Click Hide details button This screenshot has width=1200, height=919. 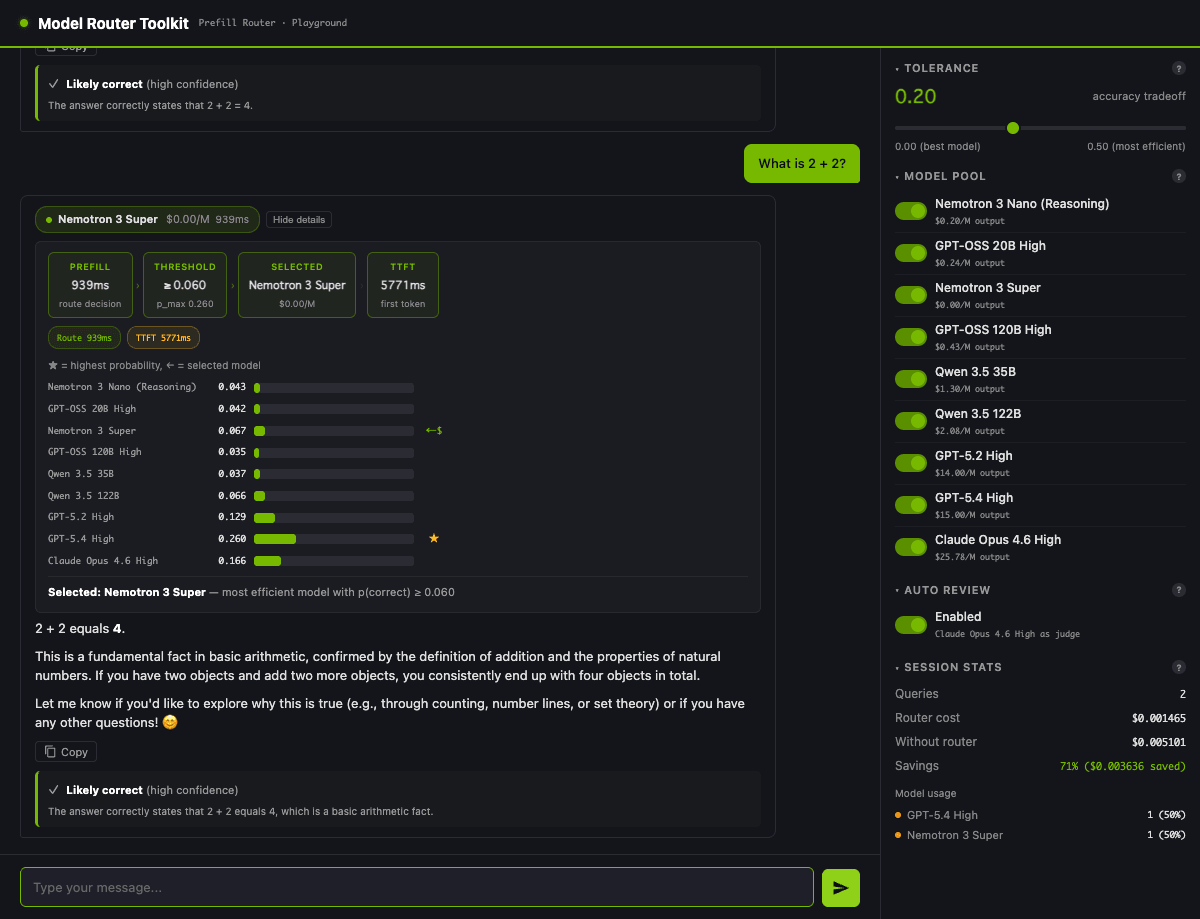(298, 220)
